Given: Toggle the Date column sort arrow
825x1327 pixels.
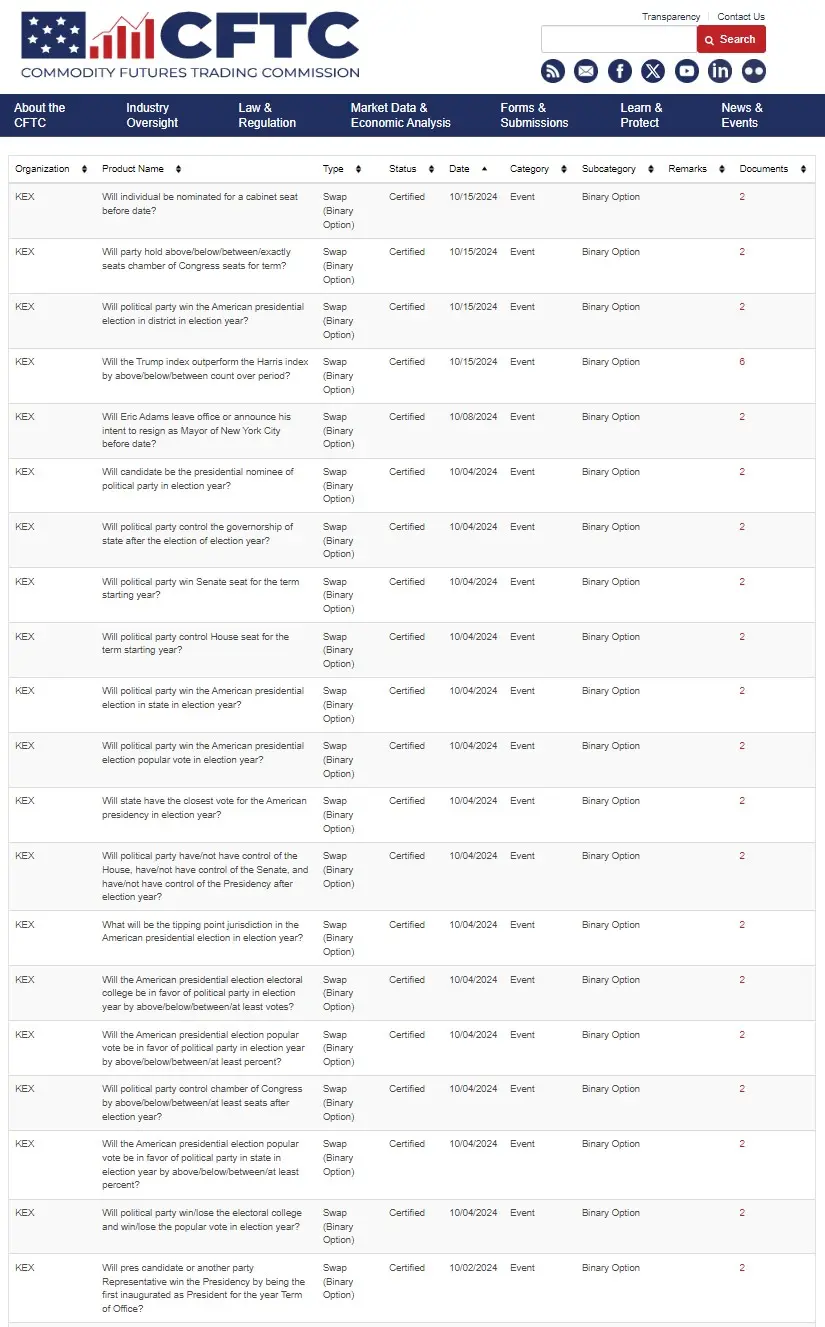Looking at the screenshot, I should [484, 169].
